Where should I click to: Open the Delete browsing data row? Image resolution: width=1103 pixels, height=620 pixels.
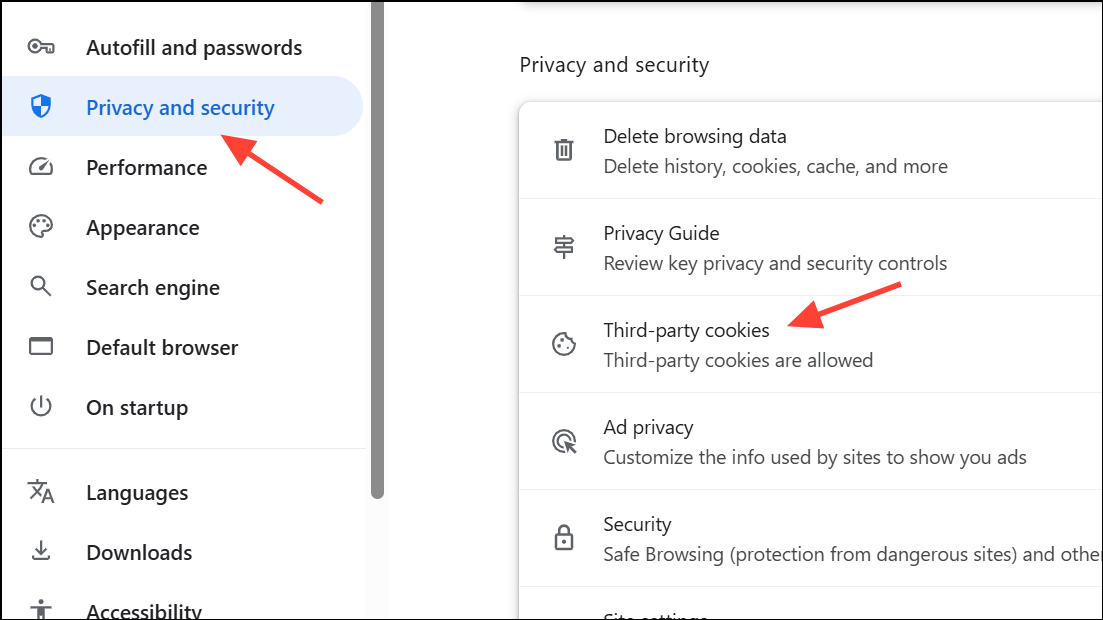[810, 151]
